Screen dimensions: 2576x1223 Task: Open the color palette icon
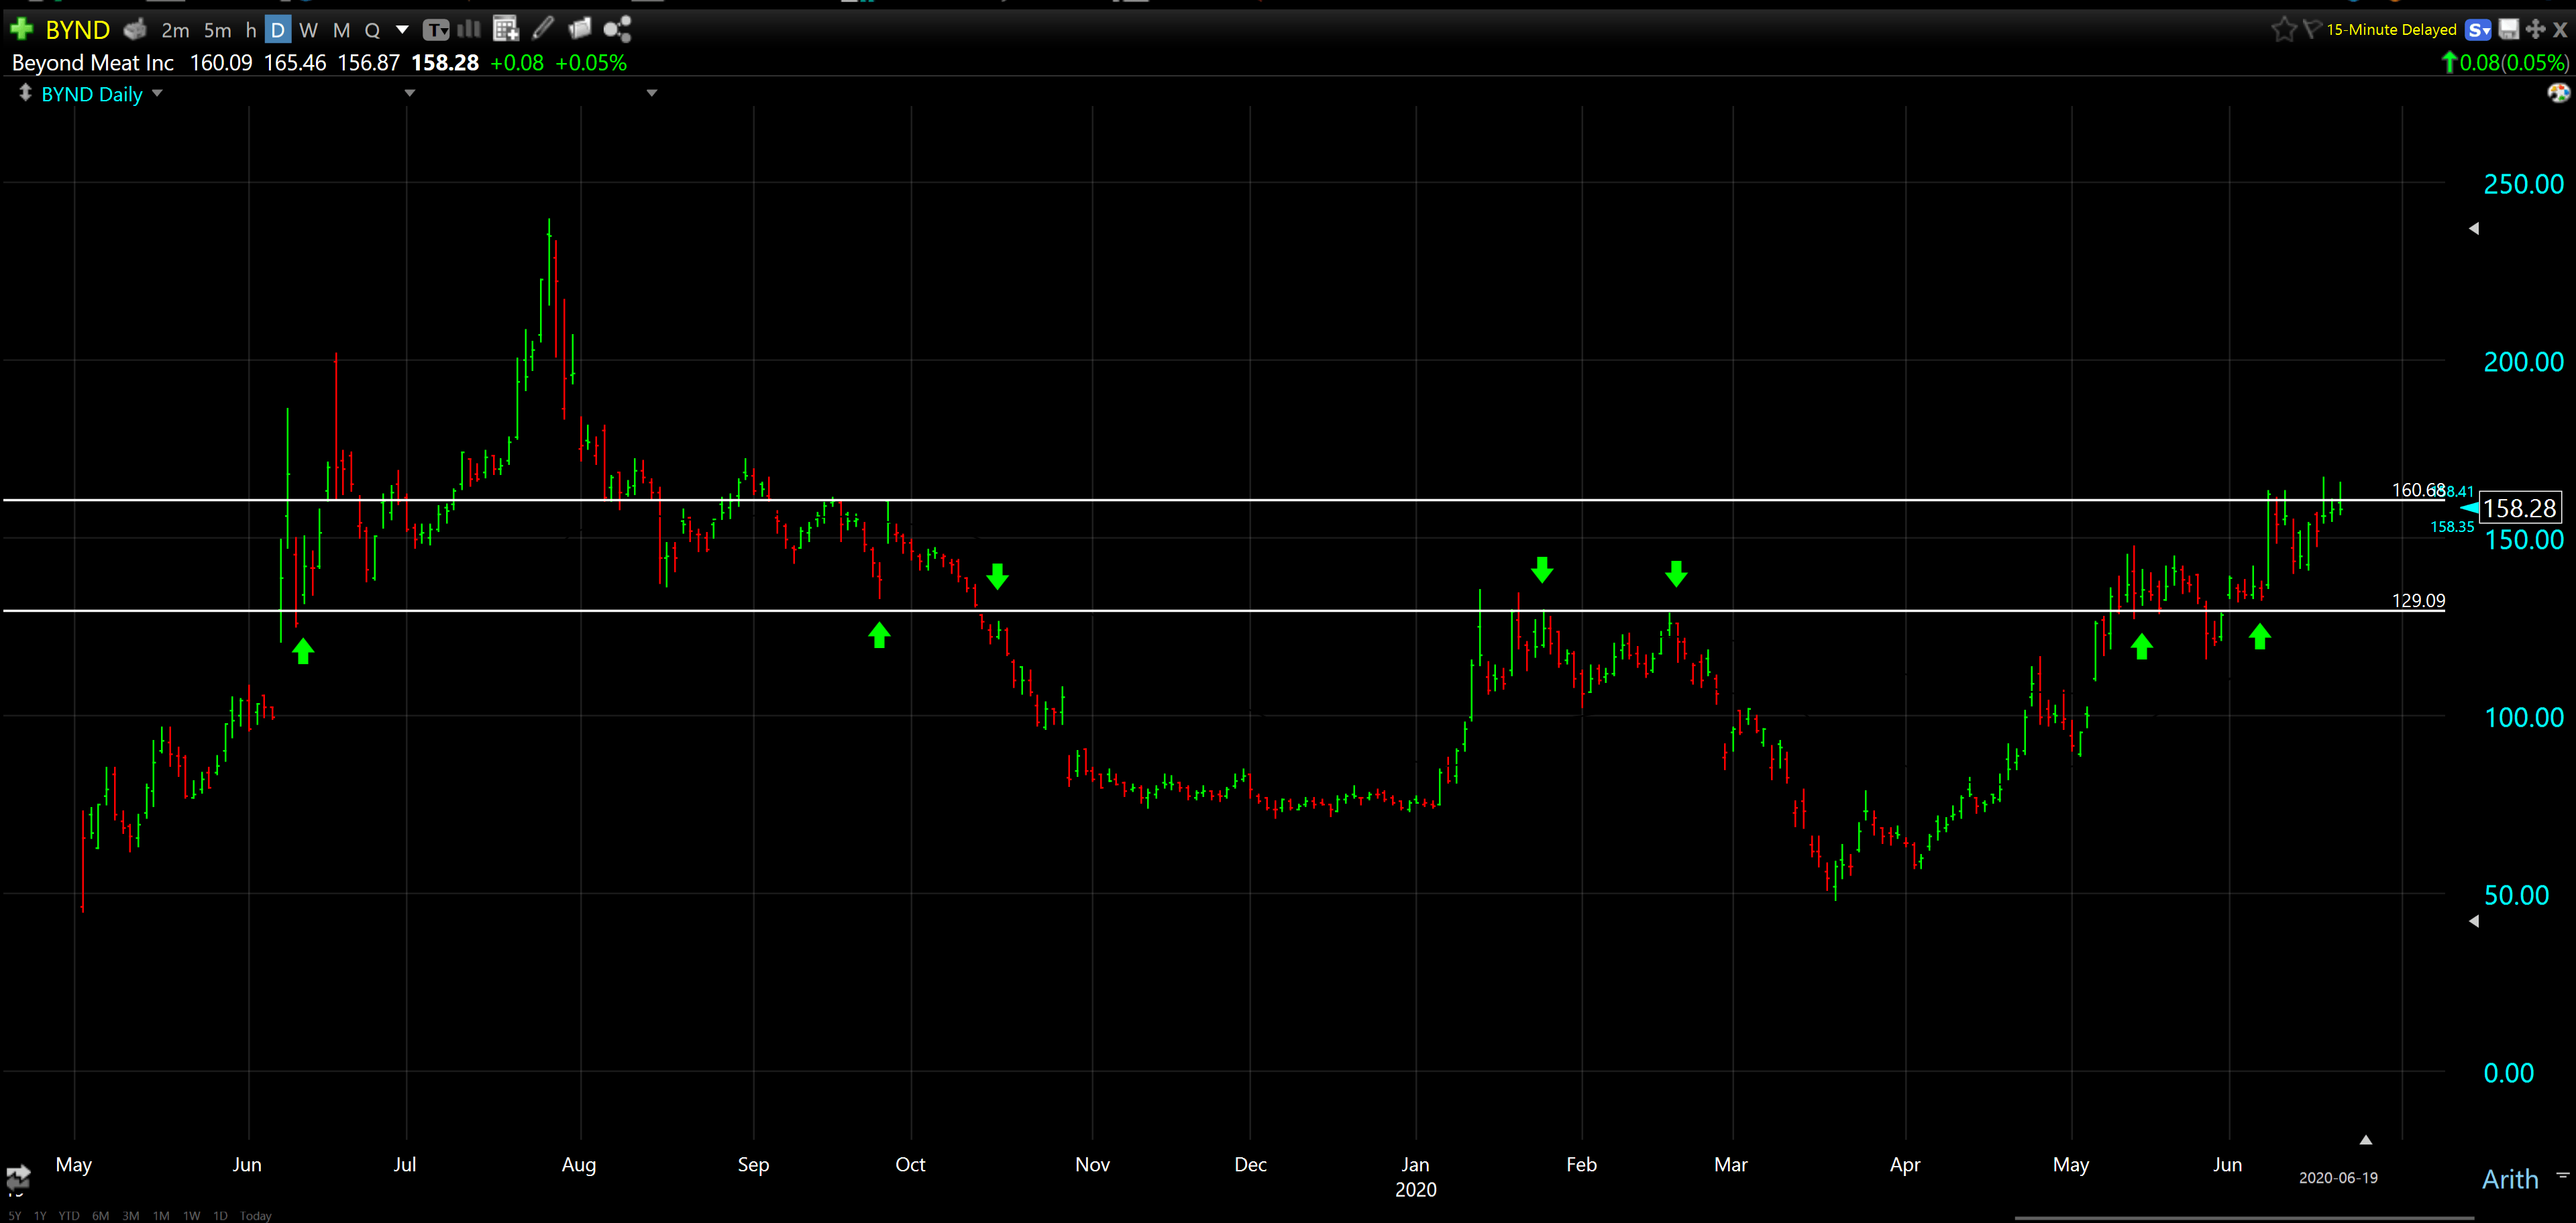coord(2558,93)
